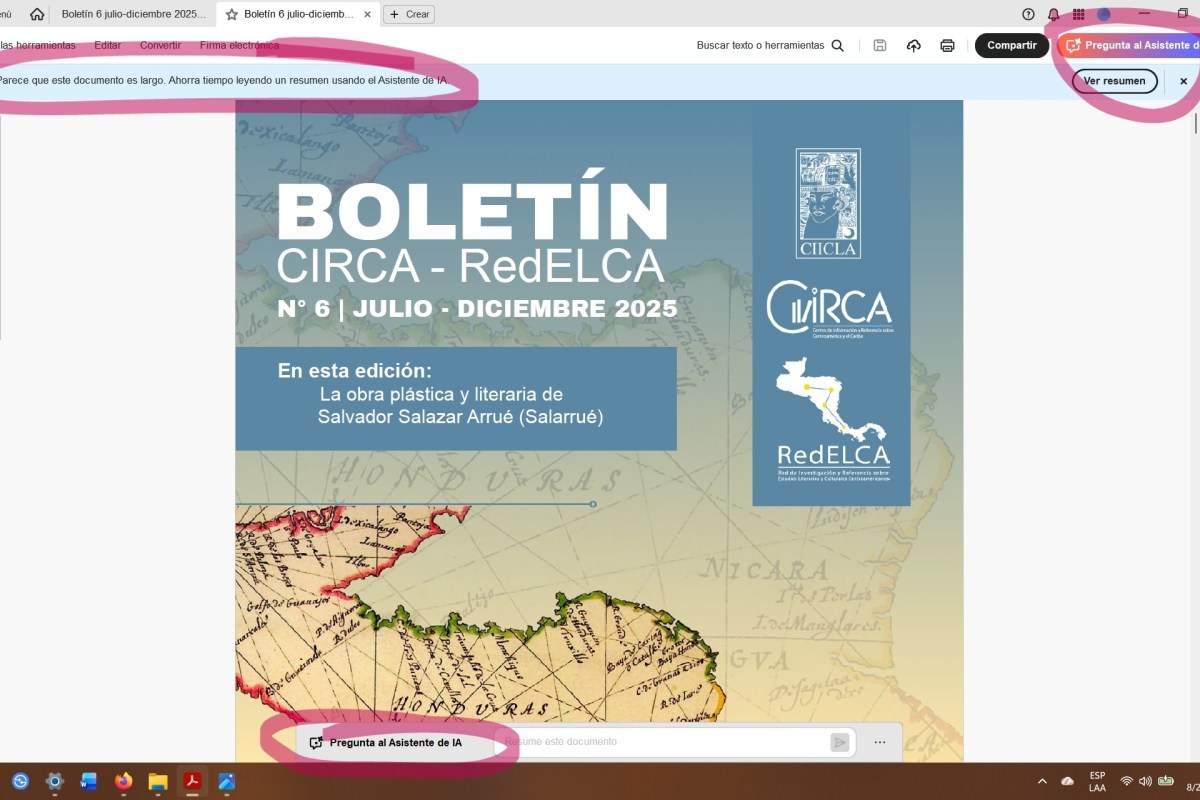The width and height of the screenshot is (1200, 800).
Task: Click the search magnifier icon
Action: click(838, 45)
